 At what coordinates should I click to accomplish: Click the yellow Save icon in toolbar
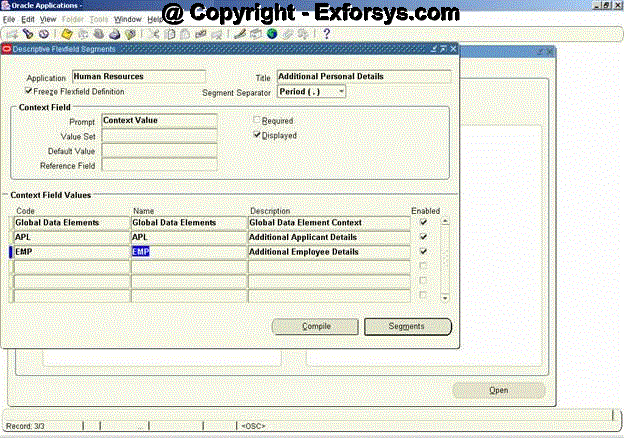66,34
